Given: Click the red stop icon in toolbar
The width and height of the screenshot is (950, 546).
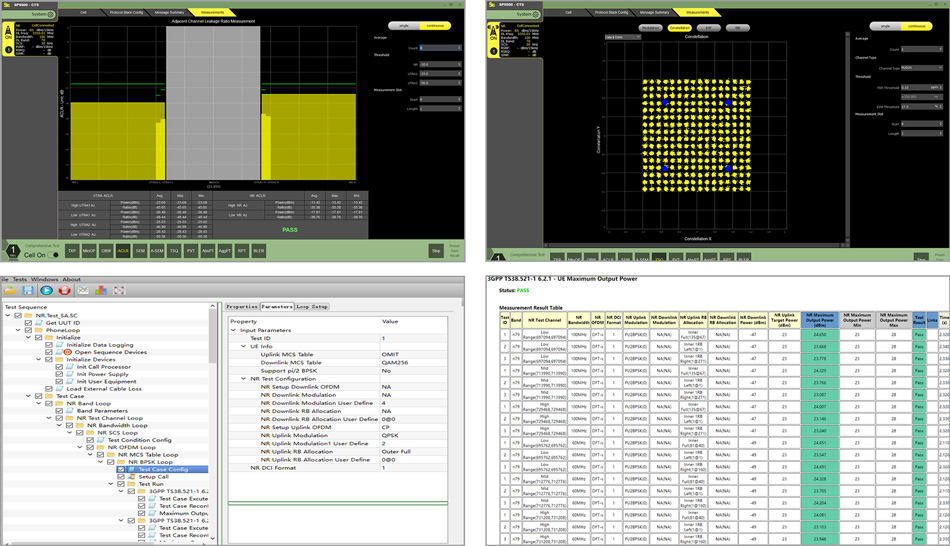Looking at the screenshot, I should (x=64, y=291).
